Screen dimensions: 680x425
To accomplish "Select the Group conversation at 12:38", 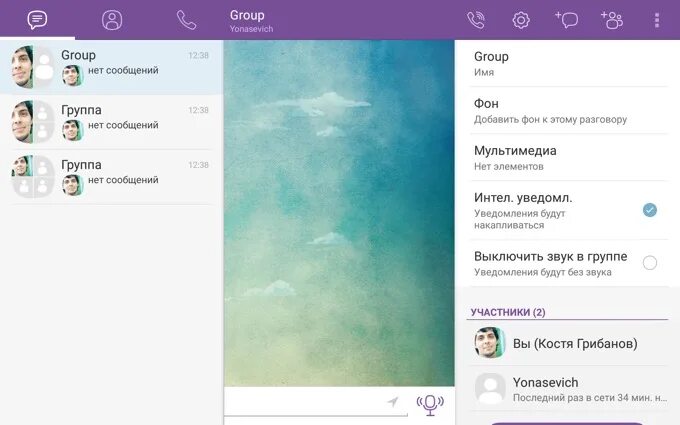I will pos(111,67).
